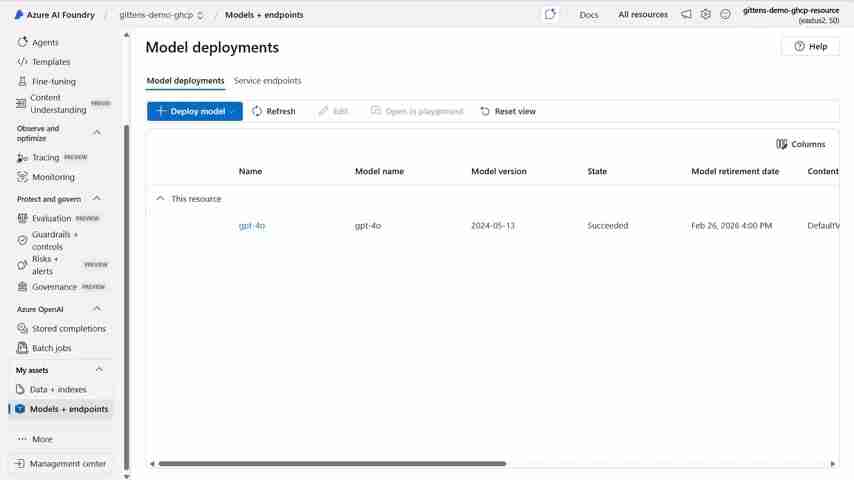Open the project switcher dropdown arrows
Viewport: 854px width, 480px height.
200,15
